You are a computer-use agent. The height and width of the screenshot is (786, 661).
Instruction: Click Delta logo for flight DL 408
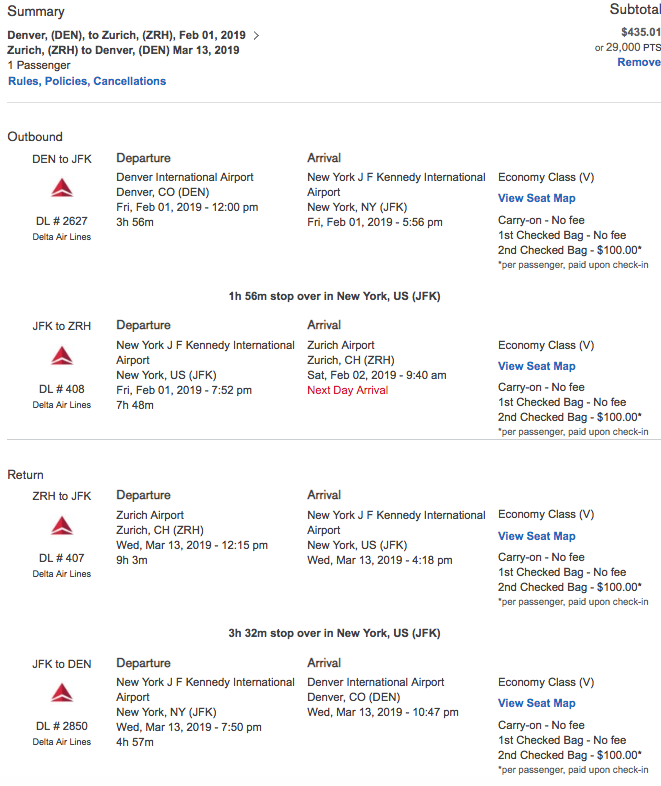point(62,356)
